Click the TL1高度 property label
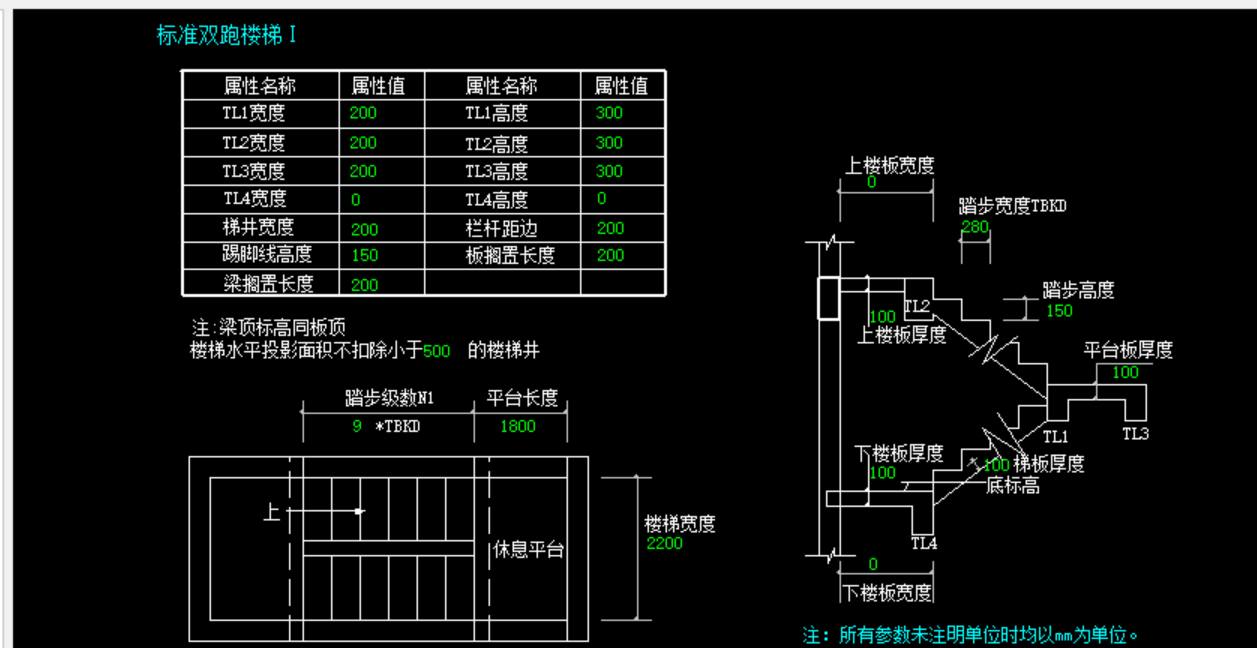The width and height of the screenshot is (1257, 648). (x=496, y=113)
